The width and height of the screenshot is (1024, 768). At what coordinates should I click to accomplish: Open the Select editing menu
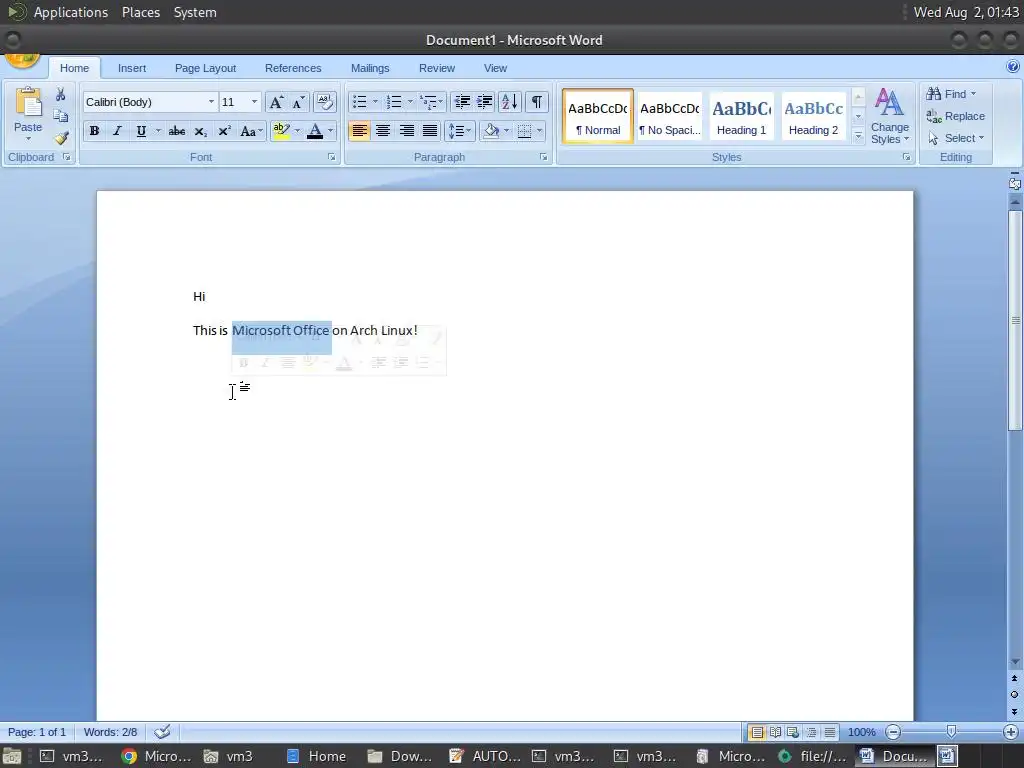coord(956,138)
